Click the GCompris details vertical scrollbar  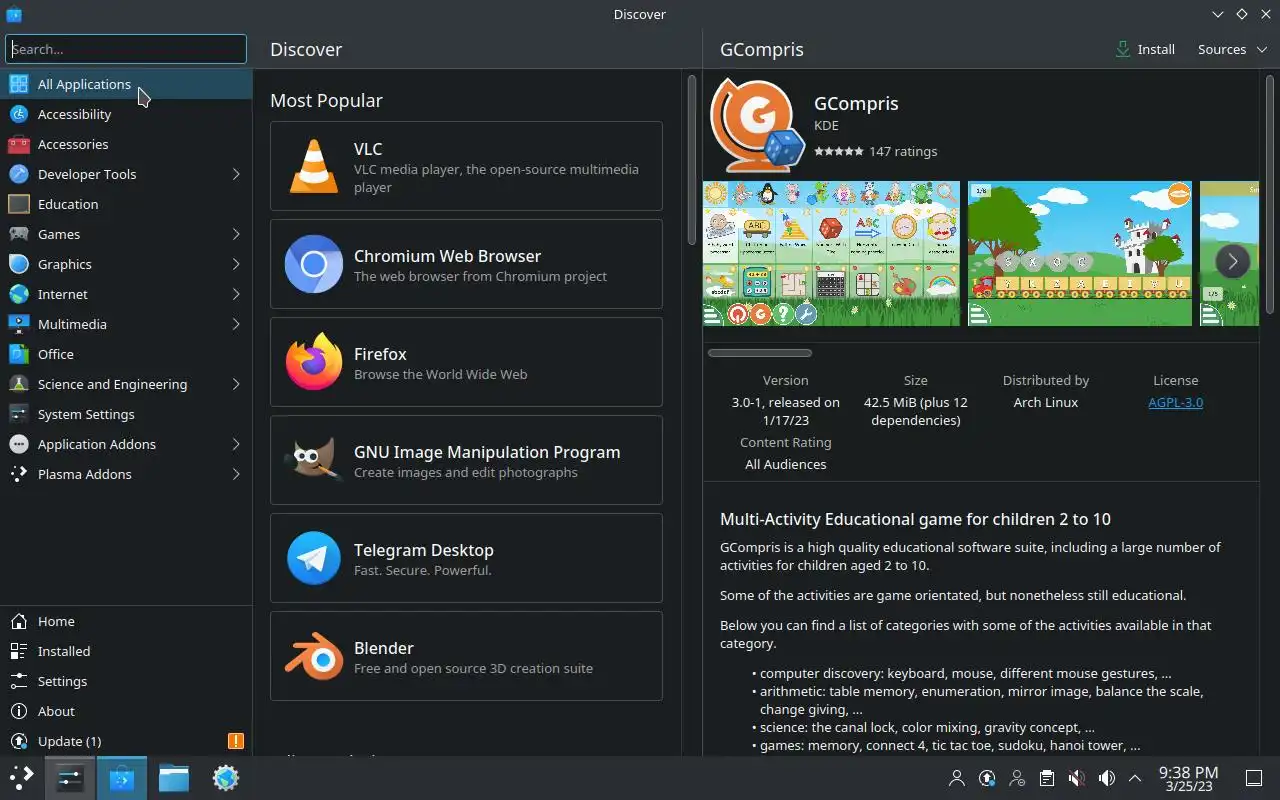coord(1272,195)
